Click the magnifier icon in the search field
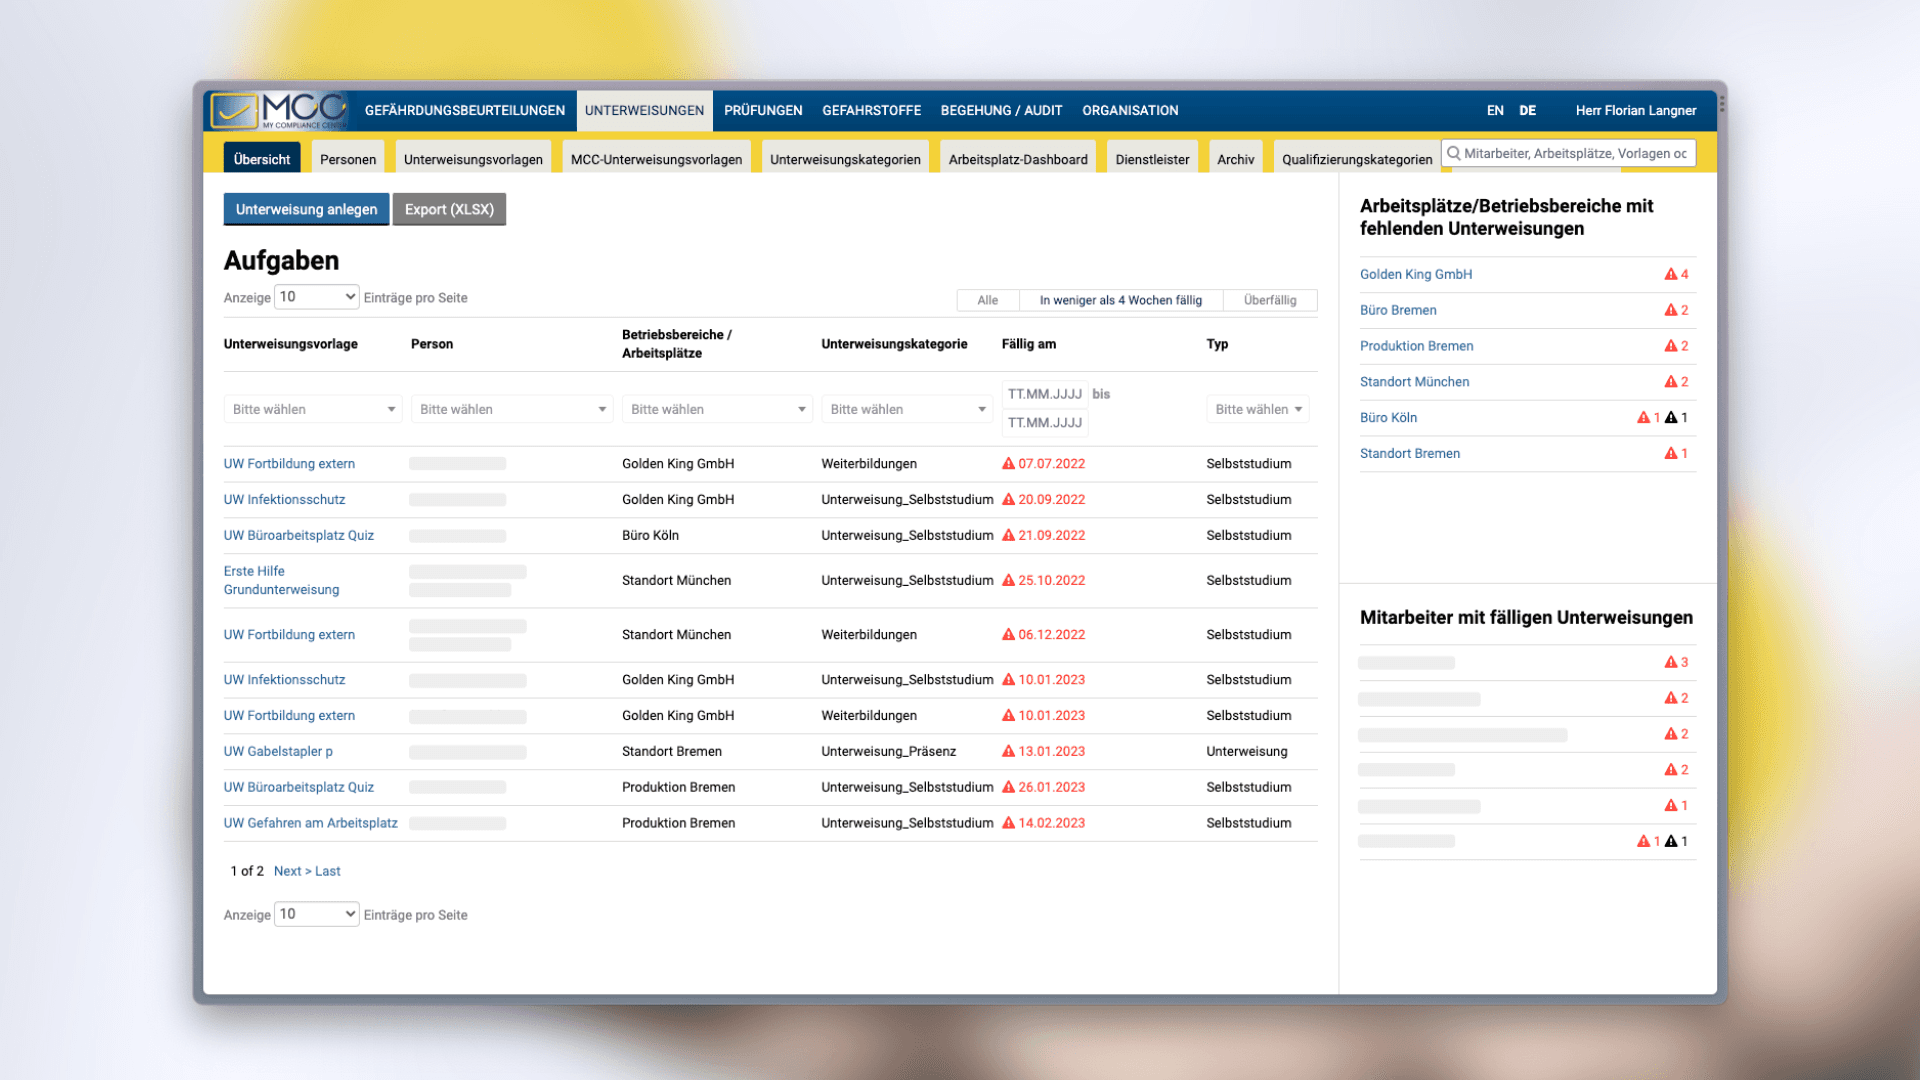Screen dimensions: 1920x1080 [1453, 152]
